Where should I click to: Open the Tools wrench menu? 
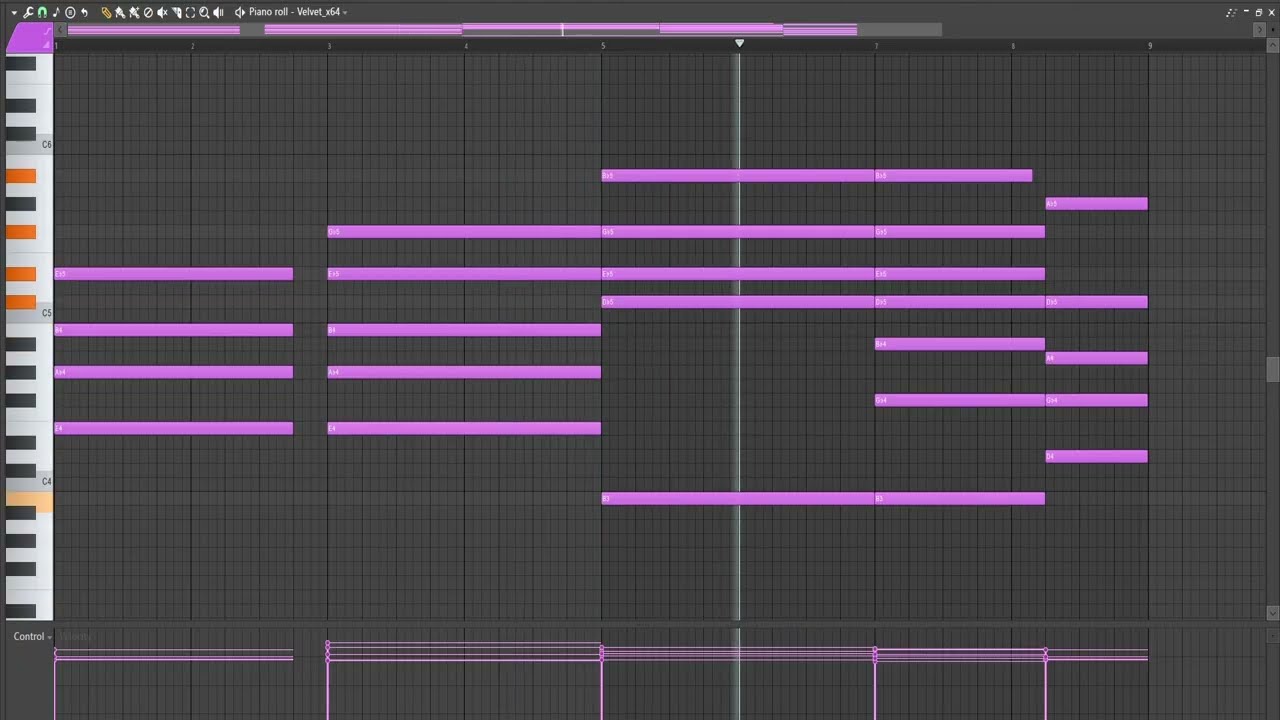[x=28, y=12]
